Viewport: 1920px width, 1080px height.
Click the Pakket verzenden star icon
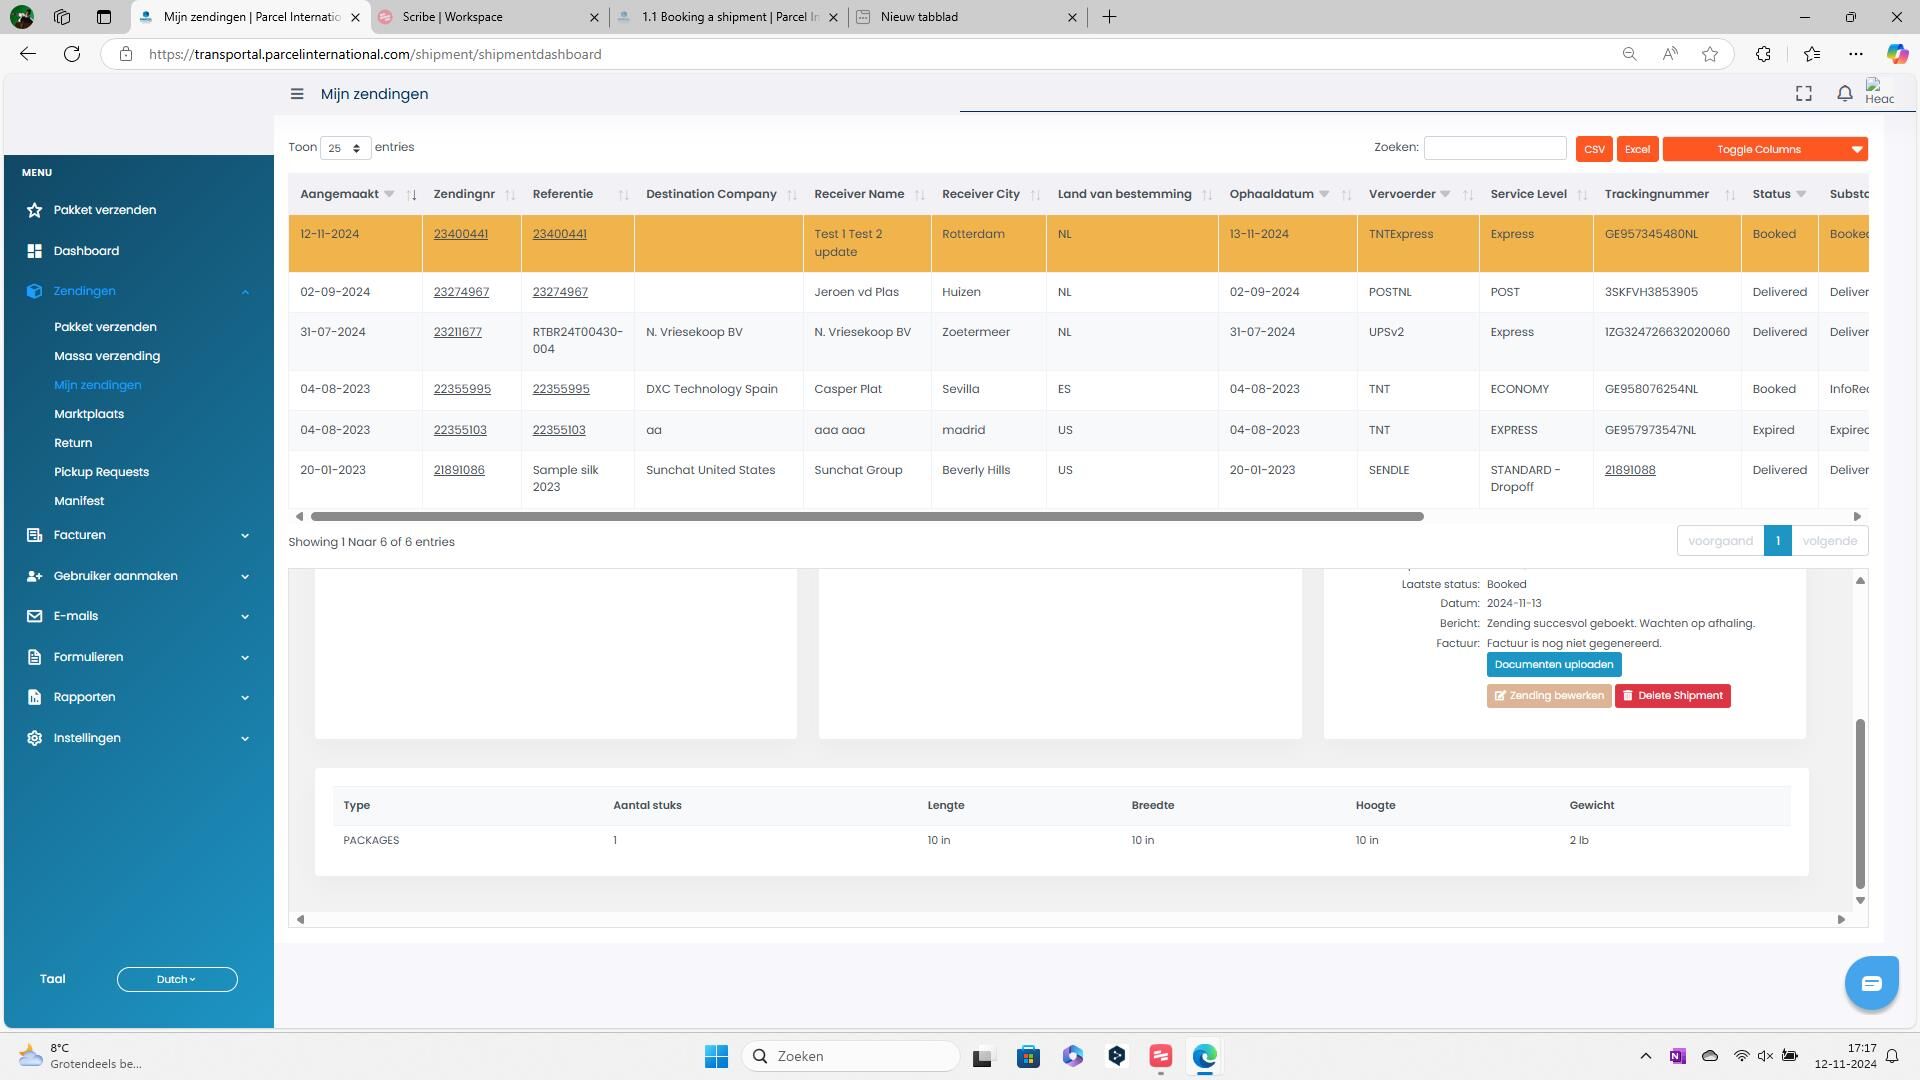[35, 210]
